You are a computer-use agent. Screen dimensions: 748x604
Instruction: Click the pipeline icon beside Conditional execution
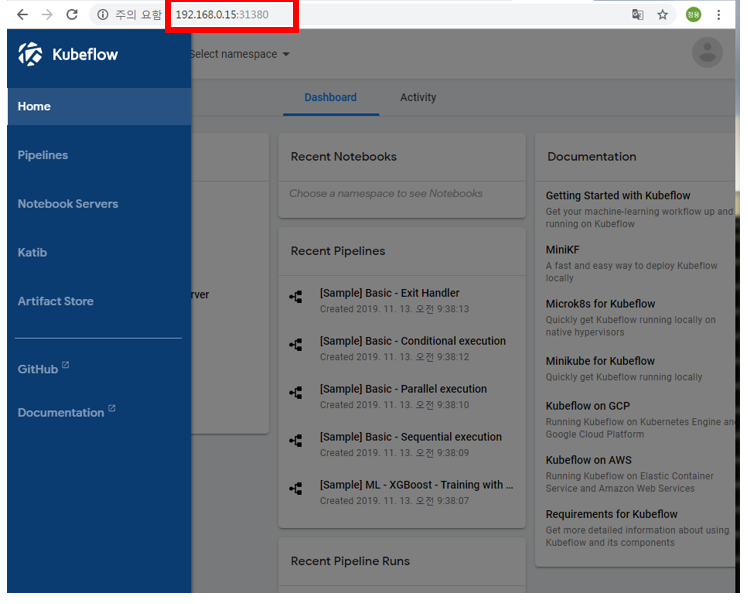(296, 344)
